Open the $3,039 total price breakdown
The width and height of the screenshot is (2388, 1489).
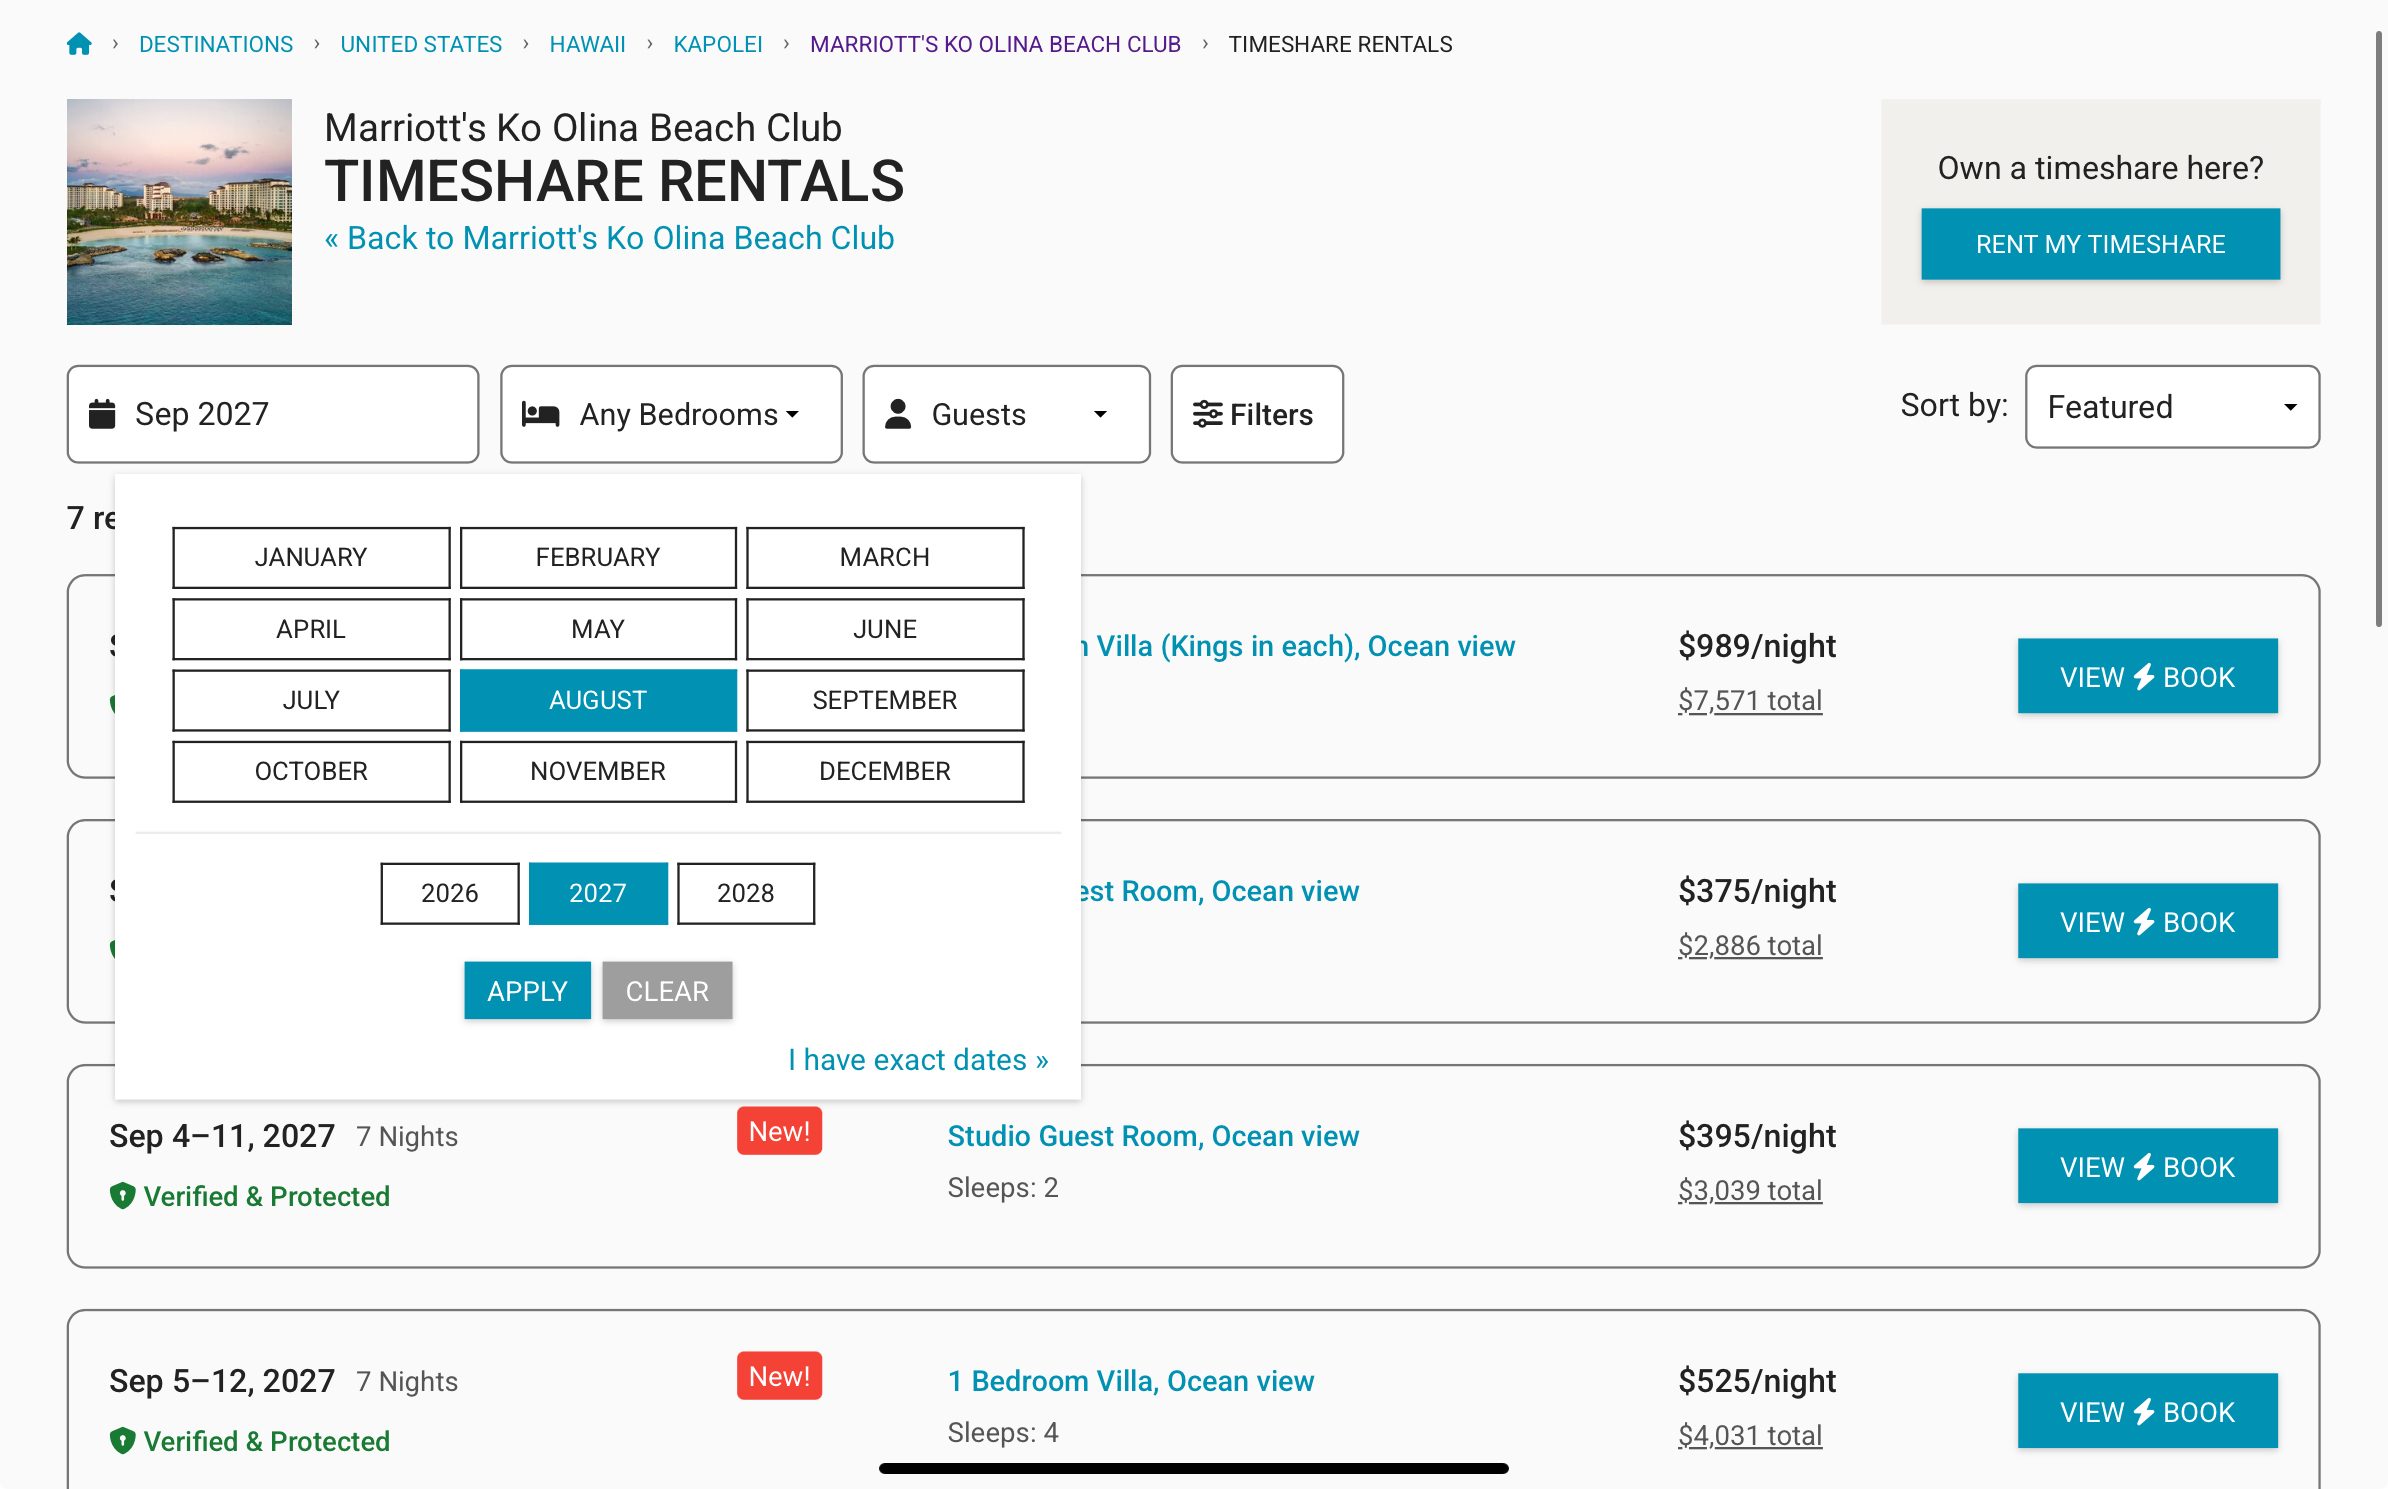click(1750, 1190)
